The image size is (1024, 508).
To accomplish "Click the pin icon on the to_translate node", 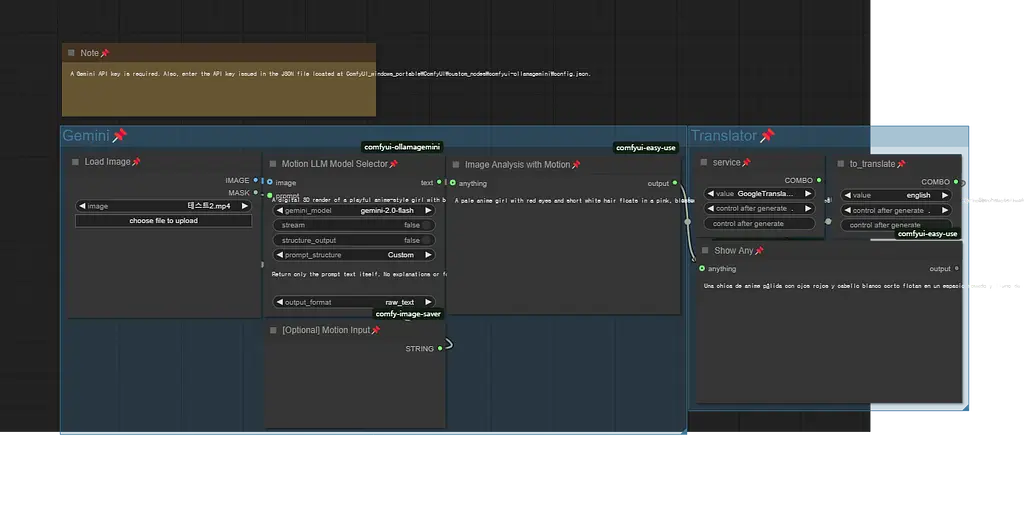I will coord(901,164).
